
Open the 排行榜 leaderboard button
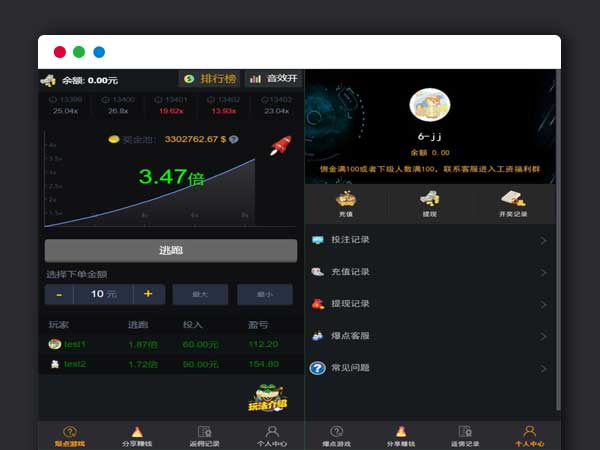pyautogui.click(x=209, y=79)
